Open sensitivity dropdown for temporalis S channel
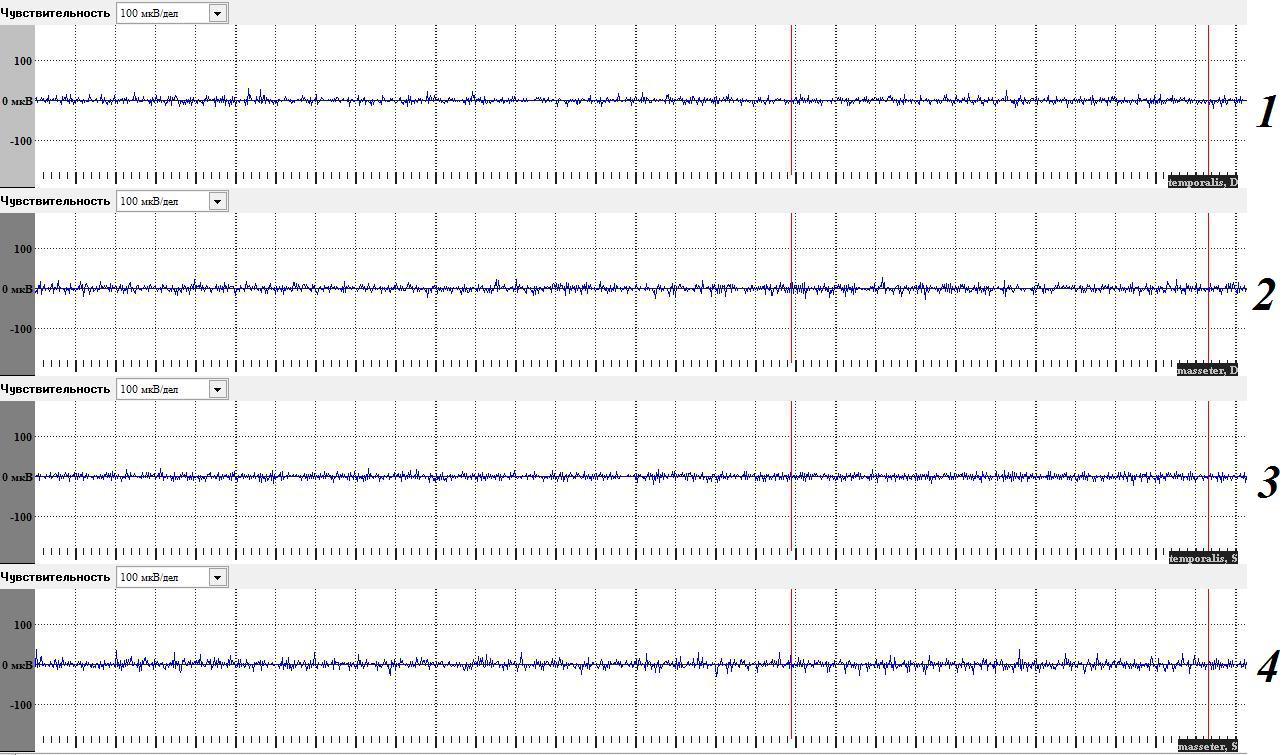This screenshot has width=1285, height=755. pos(217,389)
